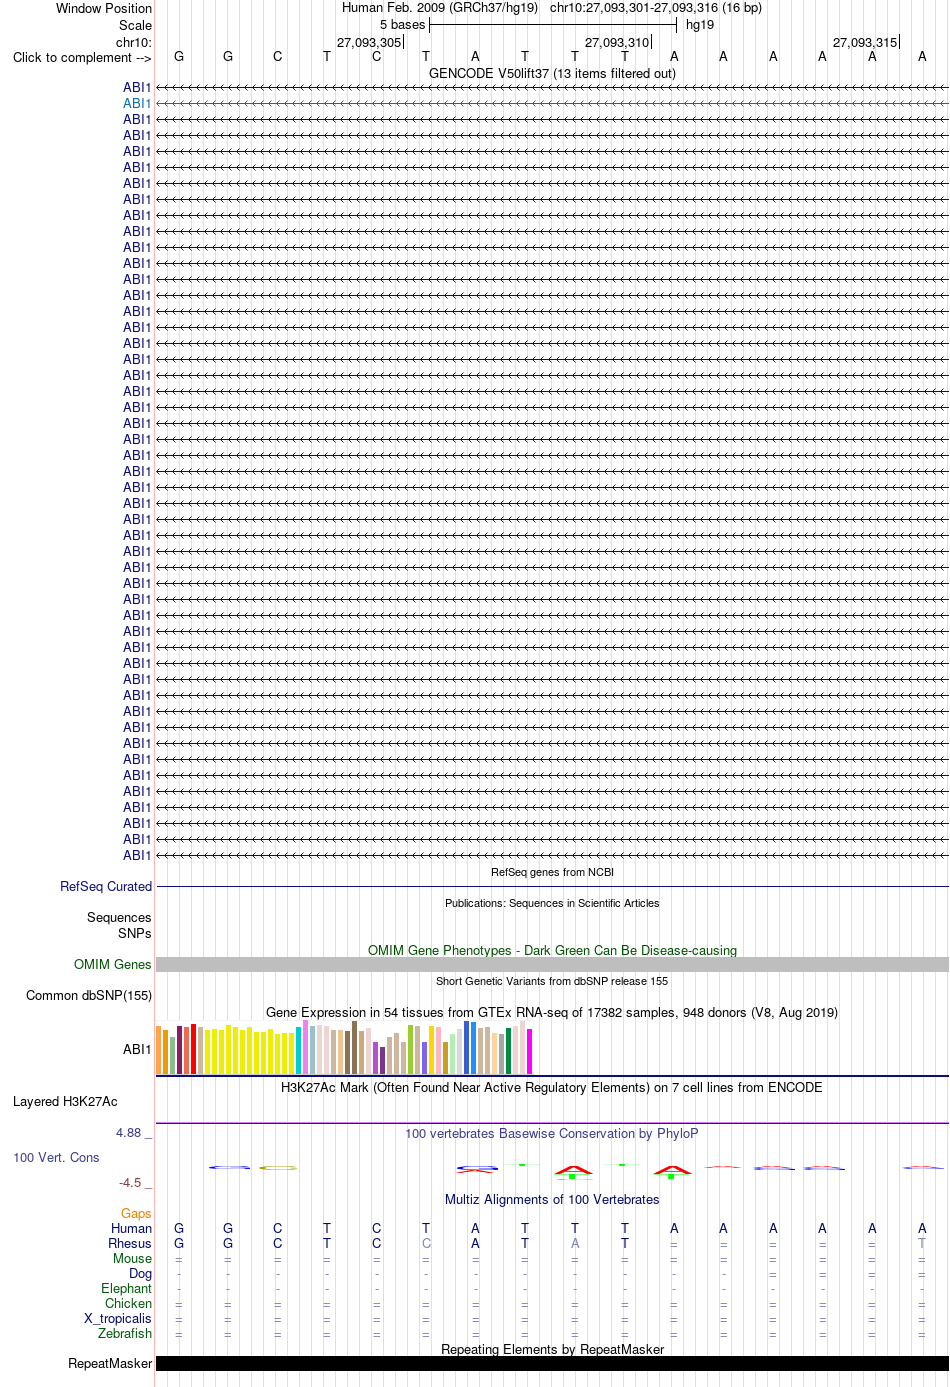Open the GENCODE V50lift37 track title
The height and width of the screenshot is (1387, 950).
[x=552, y=73]
